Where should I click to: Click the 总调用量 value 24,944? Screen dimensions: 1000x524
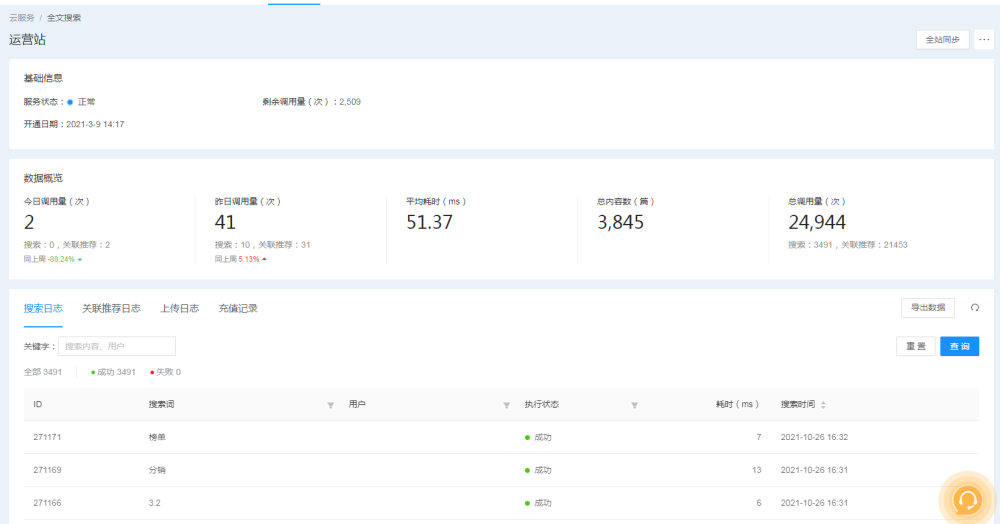click(817, 222)
